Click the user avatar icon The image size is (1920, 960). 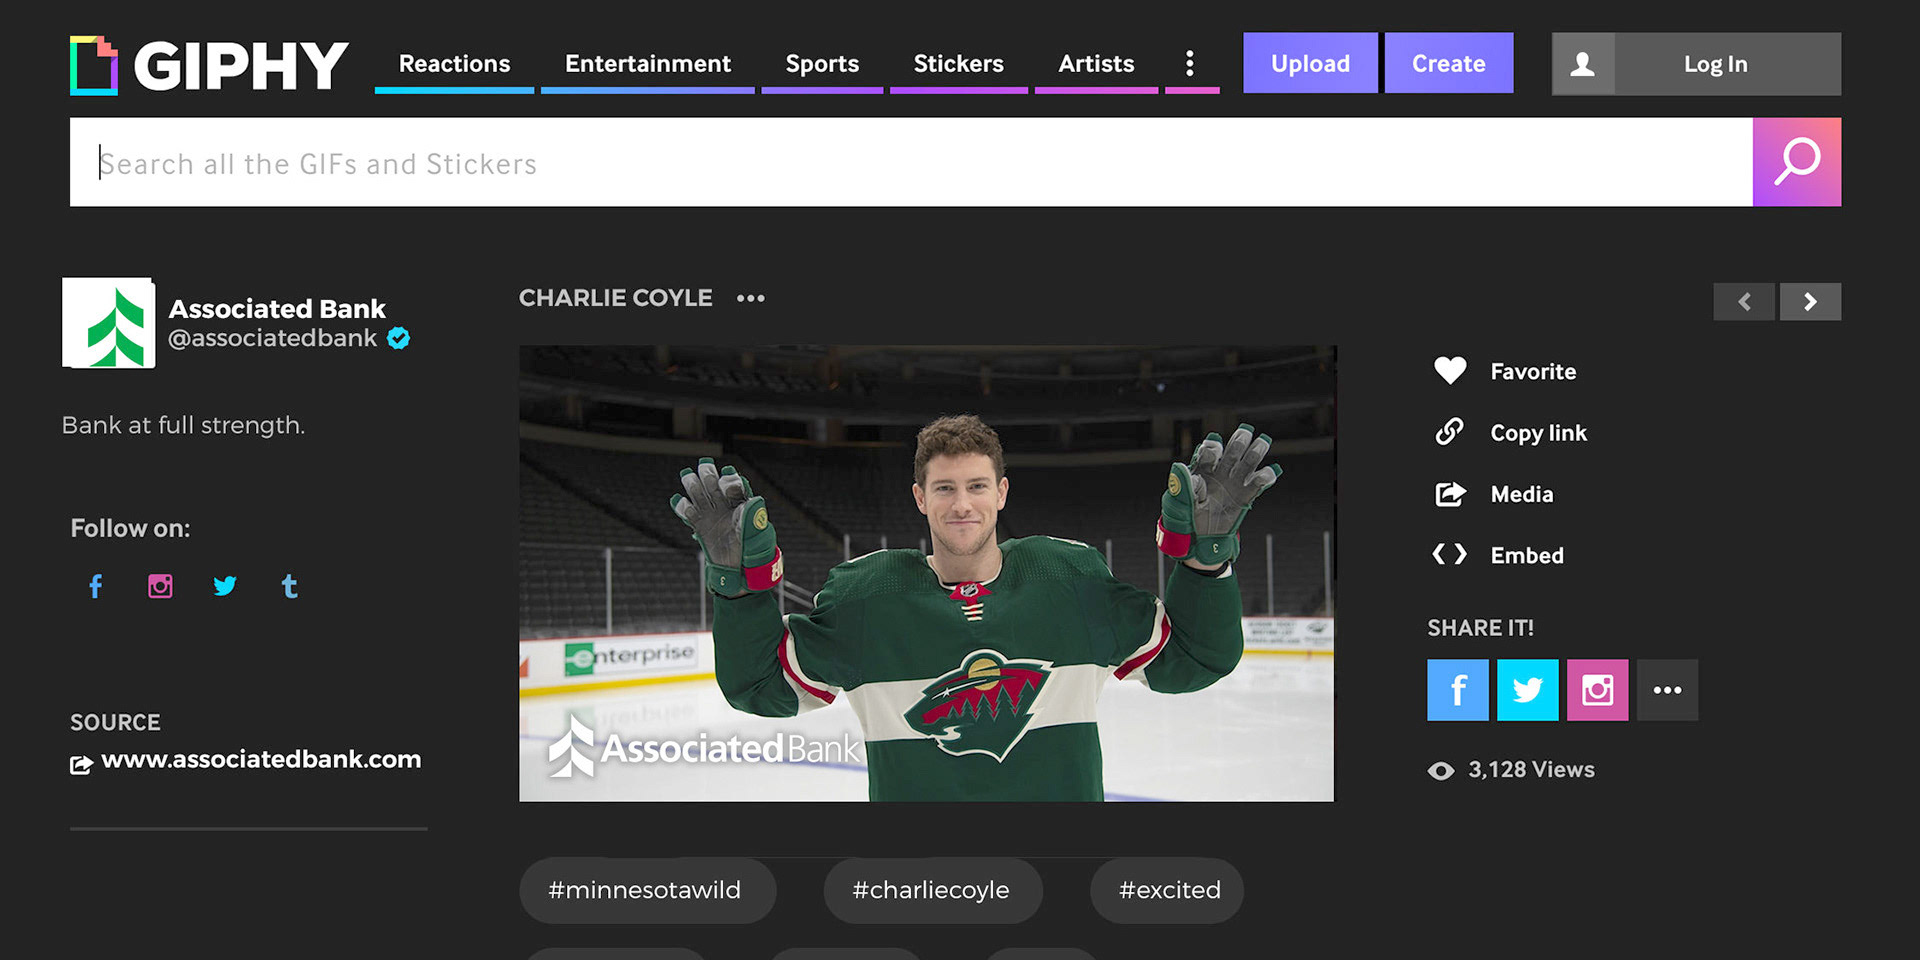(x=1582, y=64)
